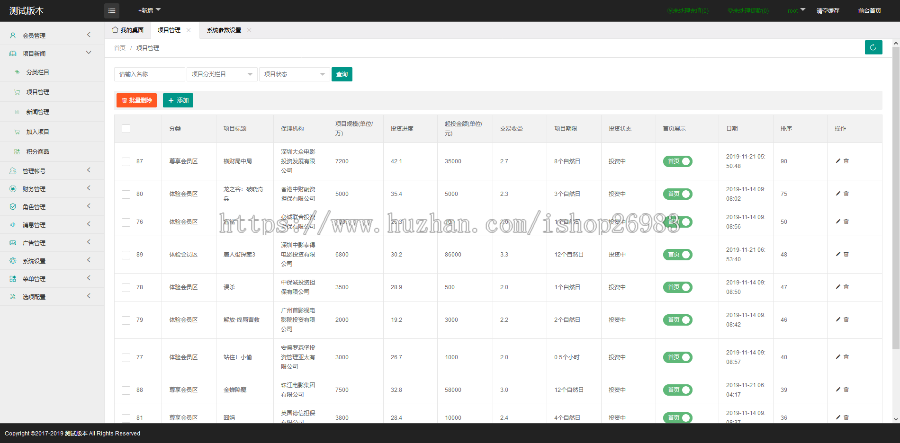Open the 项目分类栏目 dropdown filter
The image size is (900, 443).
(222, 74)
